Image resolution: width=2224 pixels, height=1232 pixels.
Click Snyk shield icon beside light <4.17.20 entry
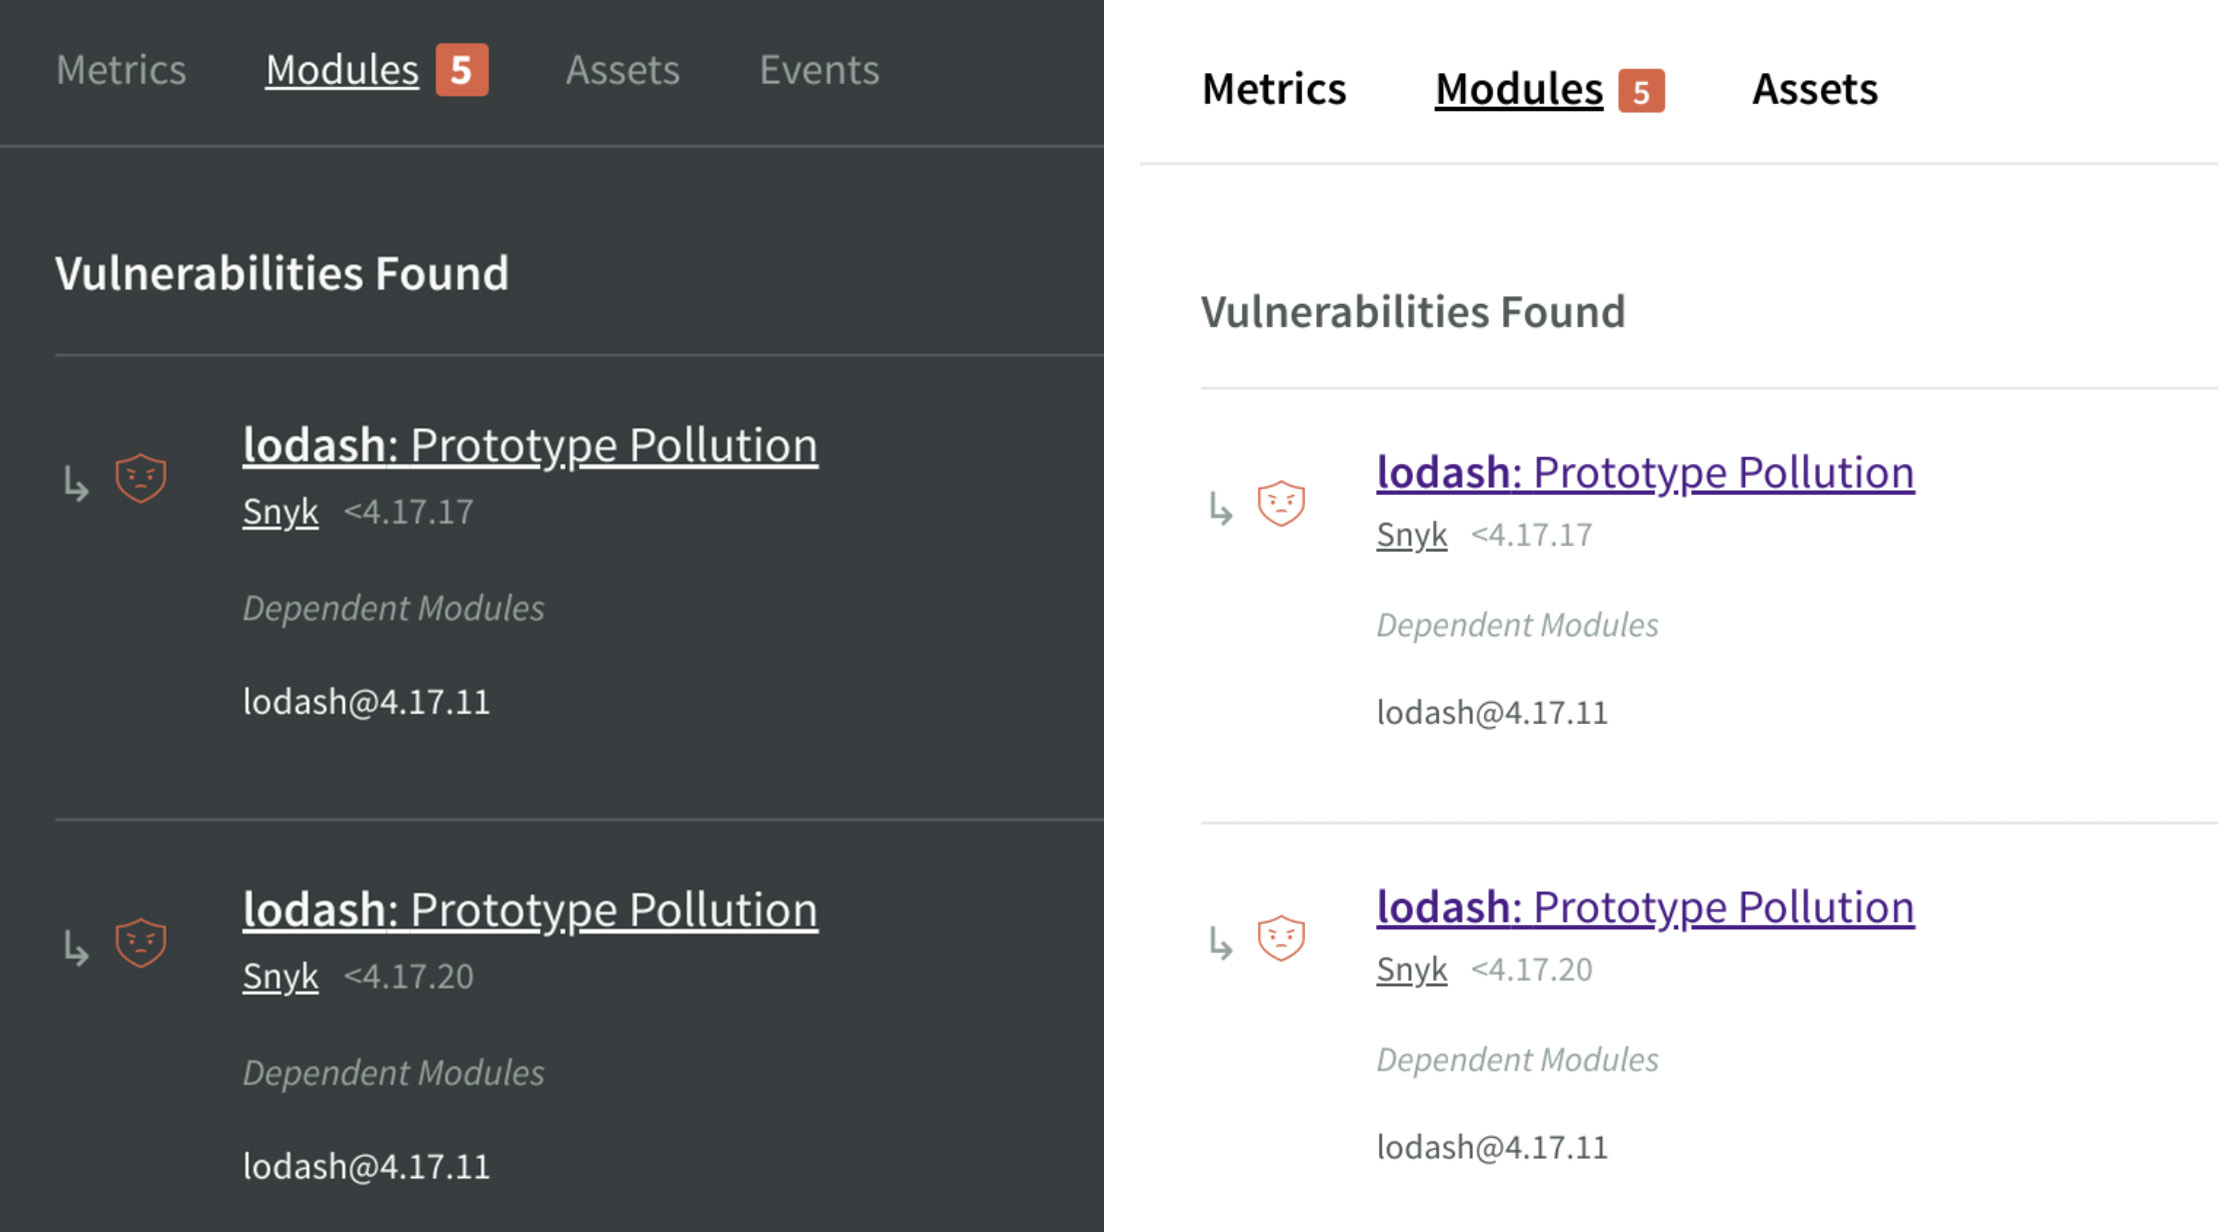pyautogui.click(x=1281, y=937)
